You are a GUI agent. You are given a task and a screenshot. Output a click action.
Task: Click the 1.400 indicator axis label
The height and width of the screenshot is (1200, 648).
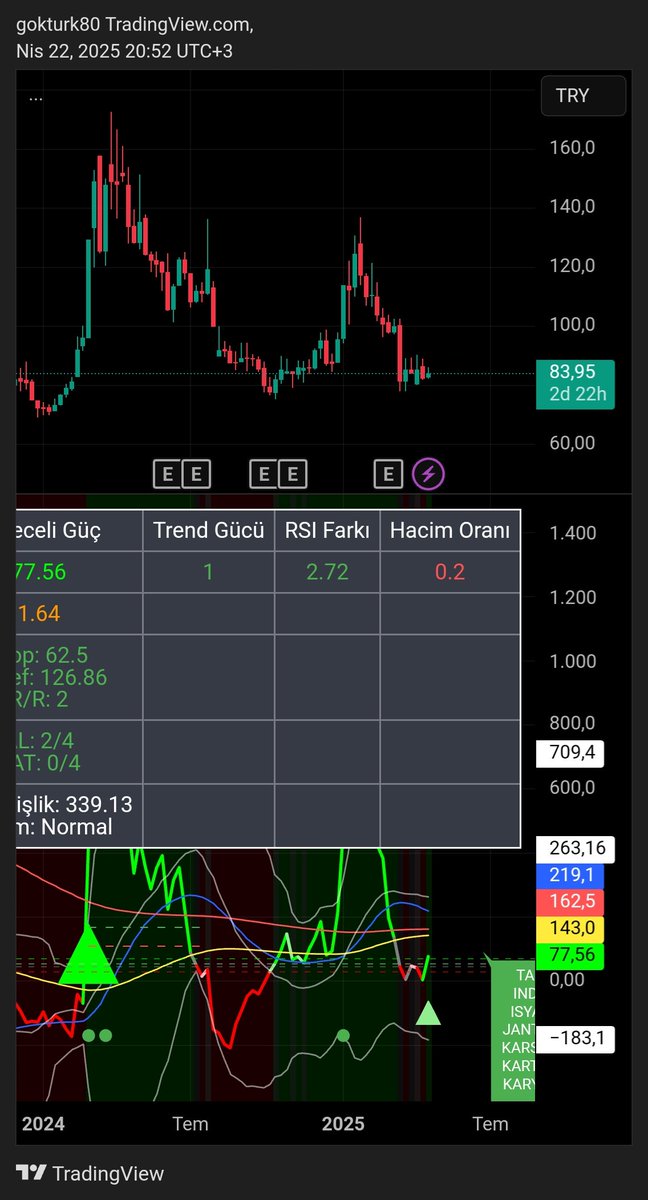(x=571, y=533)
